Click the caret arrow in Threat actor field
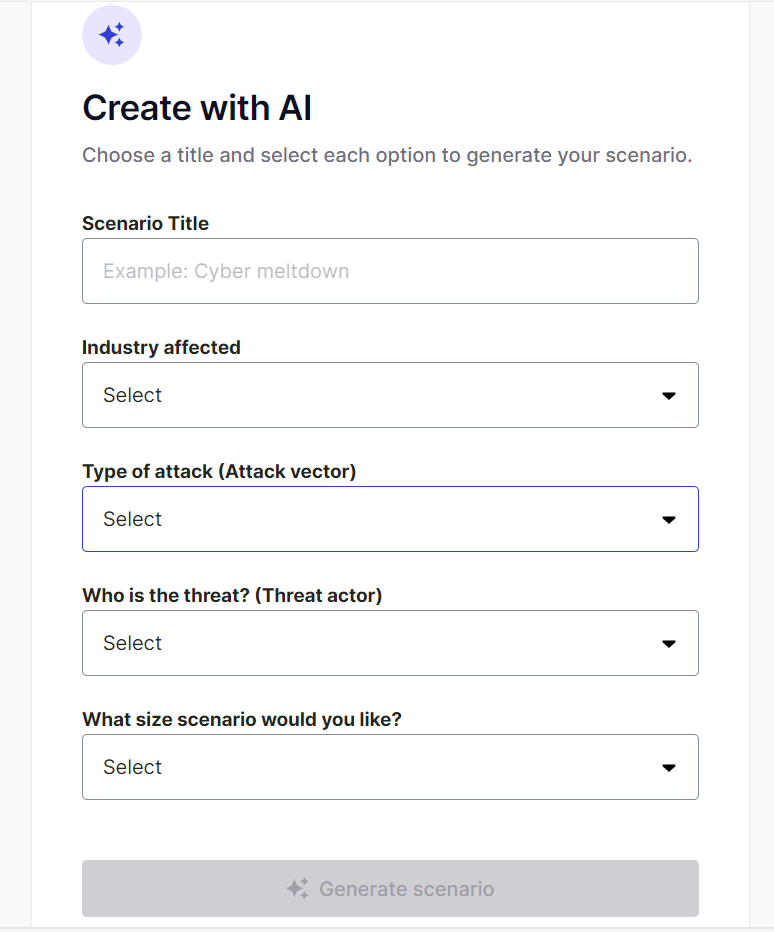 tap(669, 644)
